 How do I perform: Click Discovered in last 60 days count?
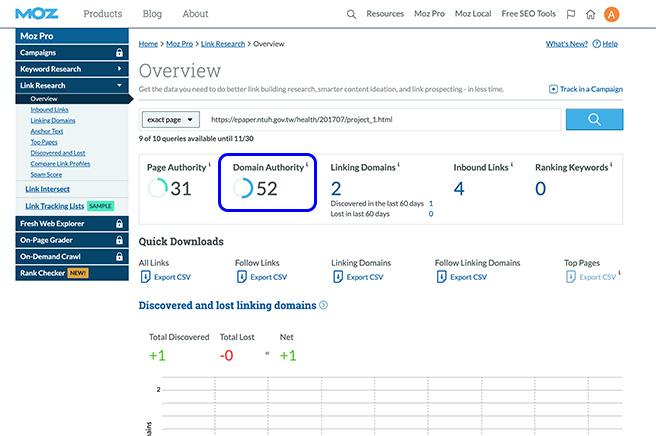pyautogui.click(x=431, y=203)
